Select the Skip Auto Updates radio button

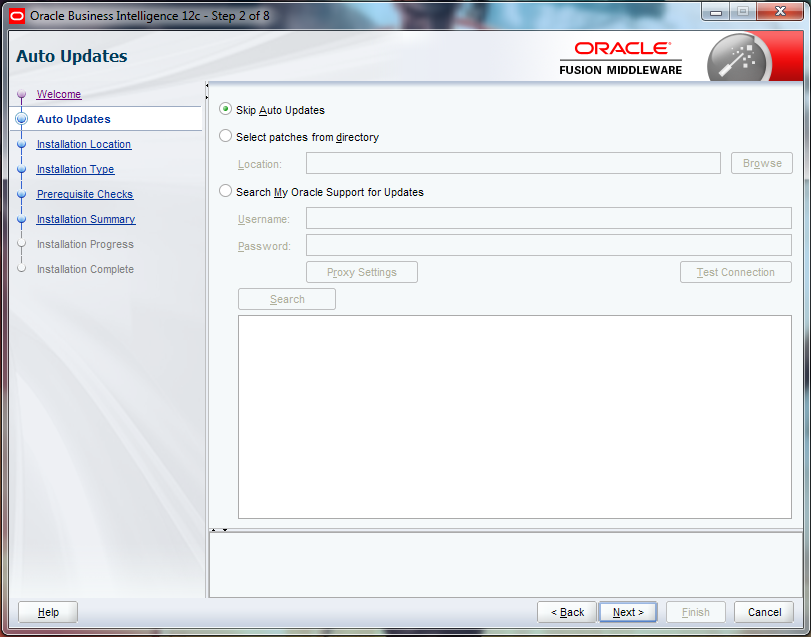point(225,109)
